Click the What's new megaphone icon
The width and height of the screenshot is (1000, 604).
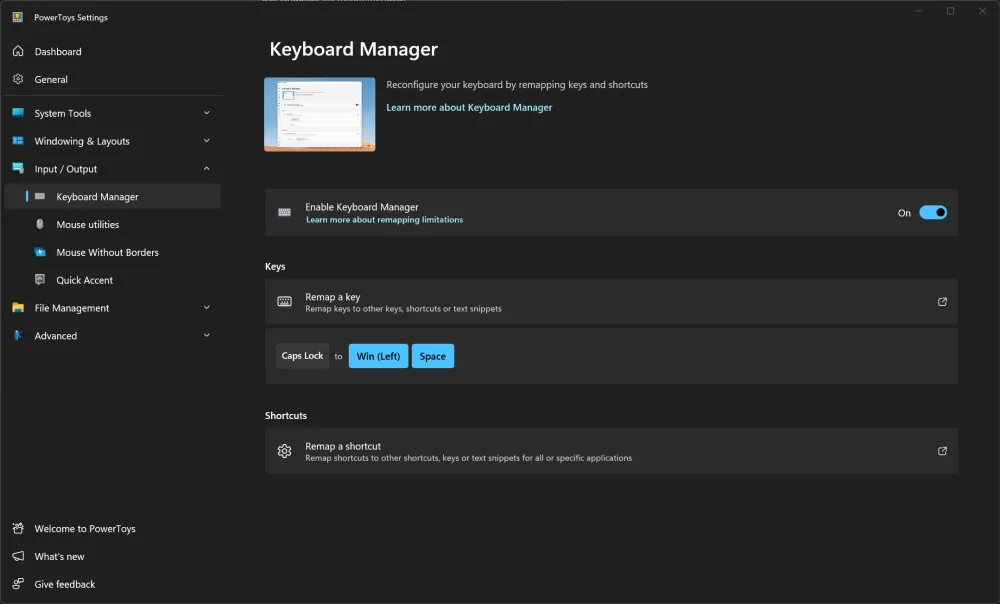click(18, 556)
